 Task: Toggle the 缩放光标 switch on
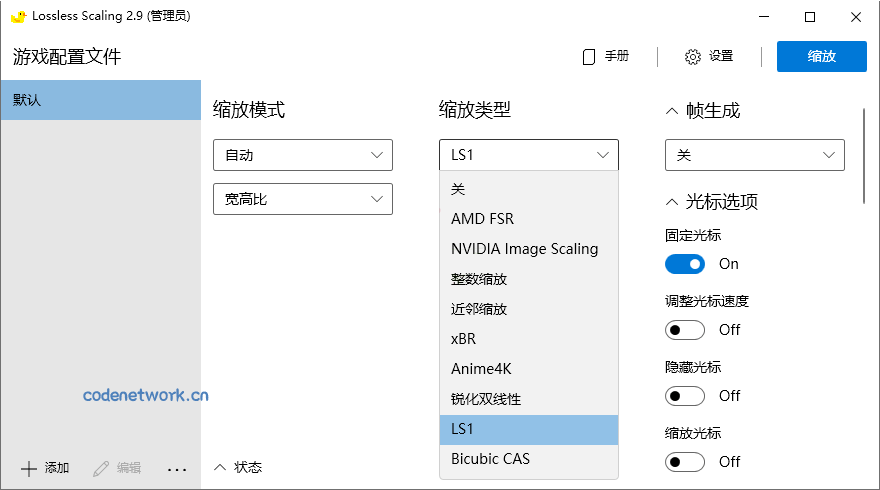[685, 462]
